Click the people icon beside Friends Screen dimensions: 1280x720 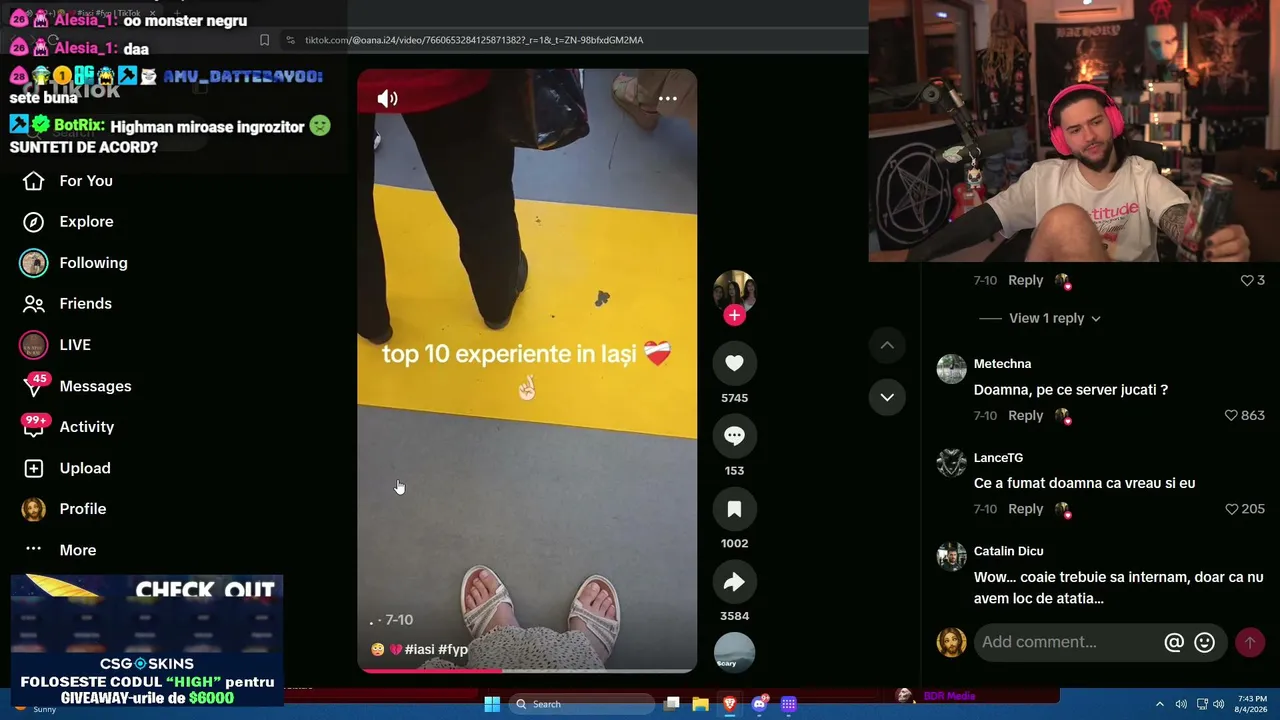click(x=34, y=304)
